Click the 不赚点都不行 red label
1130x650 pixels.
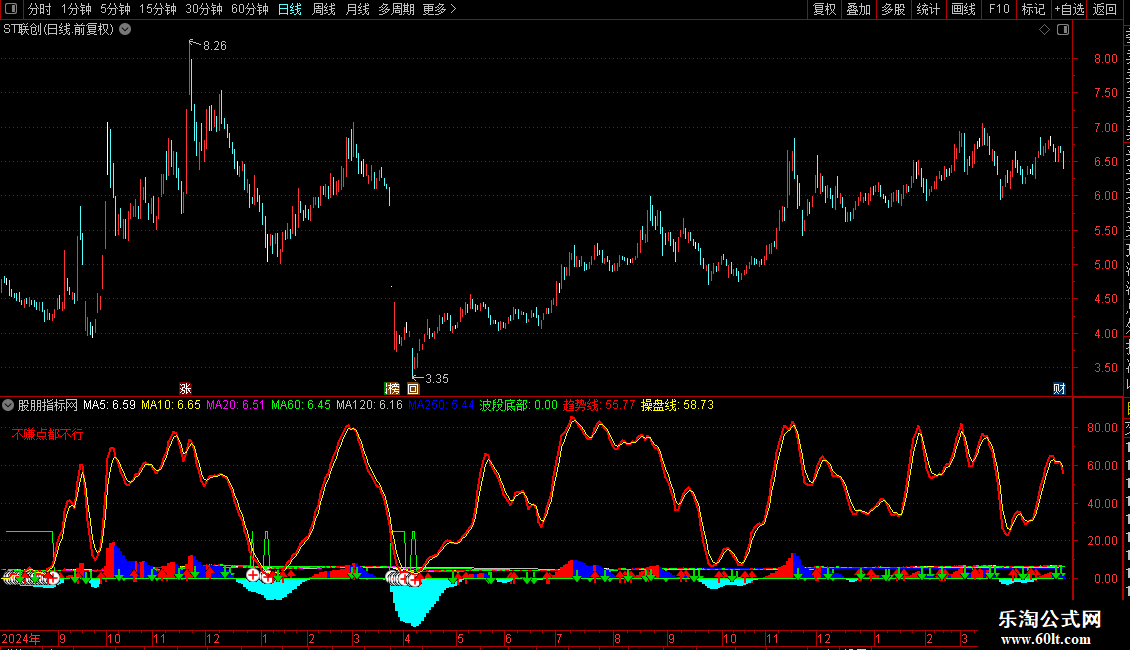coord(48,434)
